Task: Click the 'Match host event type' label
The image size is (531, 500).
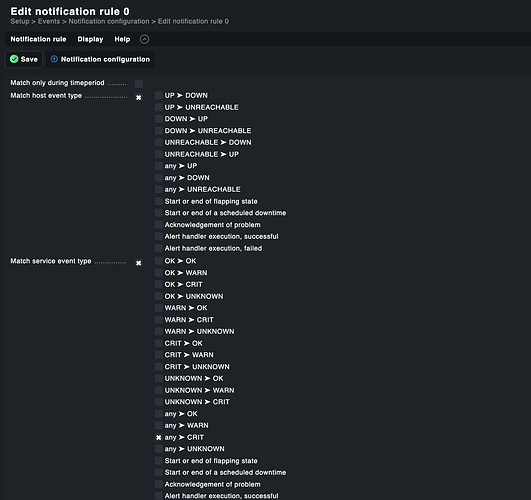Action: [46, 96]
